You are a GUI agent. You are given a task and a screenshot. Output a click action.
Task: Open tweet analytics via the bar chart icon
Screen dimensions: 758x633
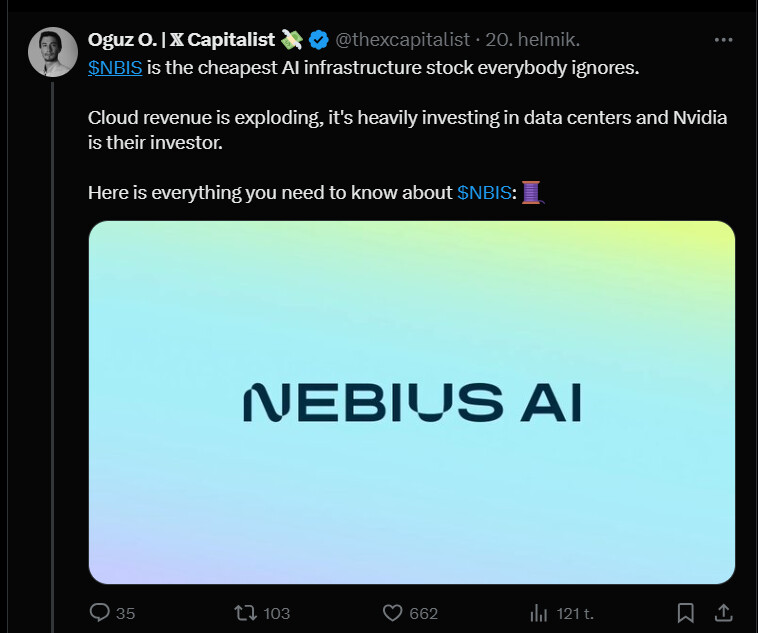coord(538,612)
